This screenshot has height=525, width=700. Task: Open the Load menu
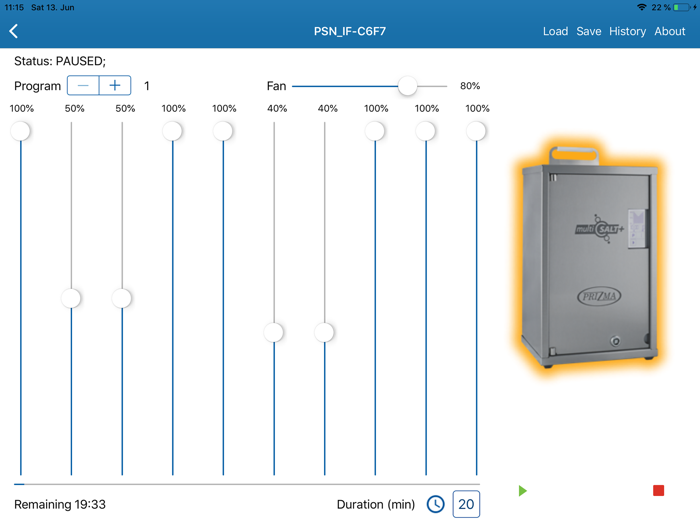pyautogui.click(x=555, y=32)
